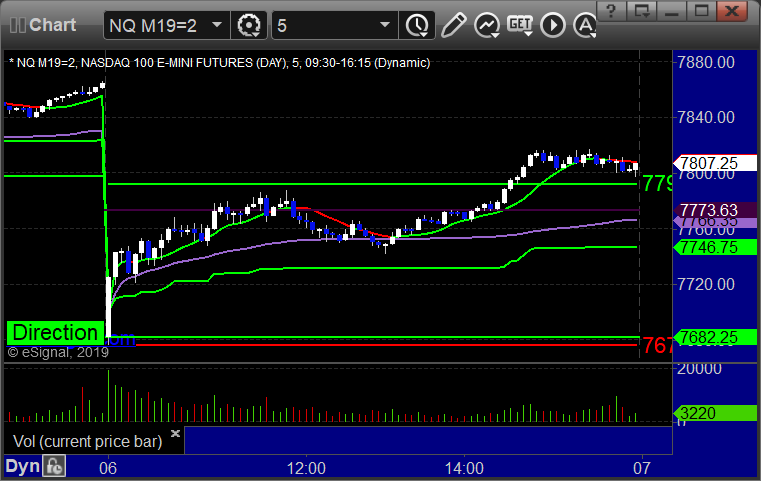Close the Vol current price bar tooltip

(175, 433)
